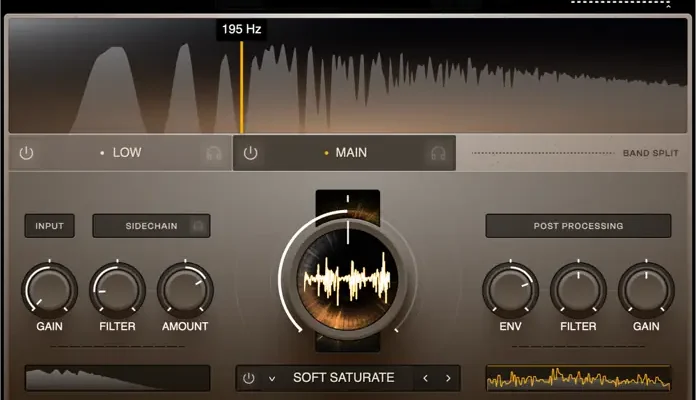The image size is (696, 400).
Task: Toggle the MAIN band power icon
Action: (x=251, y=153)
